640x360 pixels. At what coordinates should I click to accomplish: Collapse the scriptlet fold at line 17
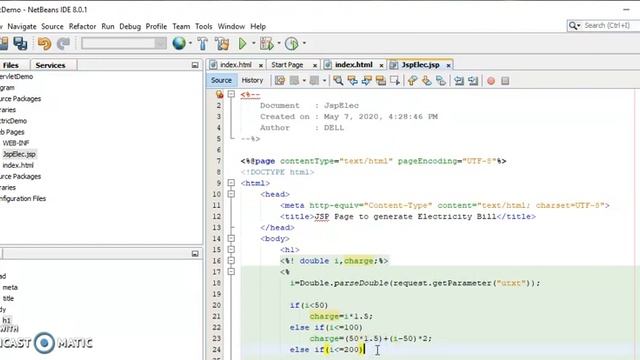pos(231,271)
